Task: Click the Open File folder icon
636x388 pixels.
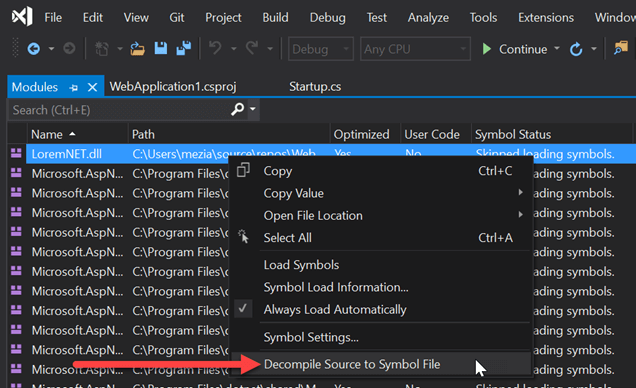Action: tap(138, 49)
